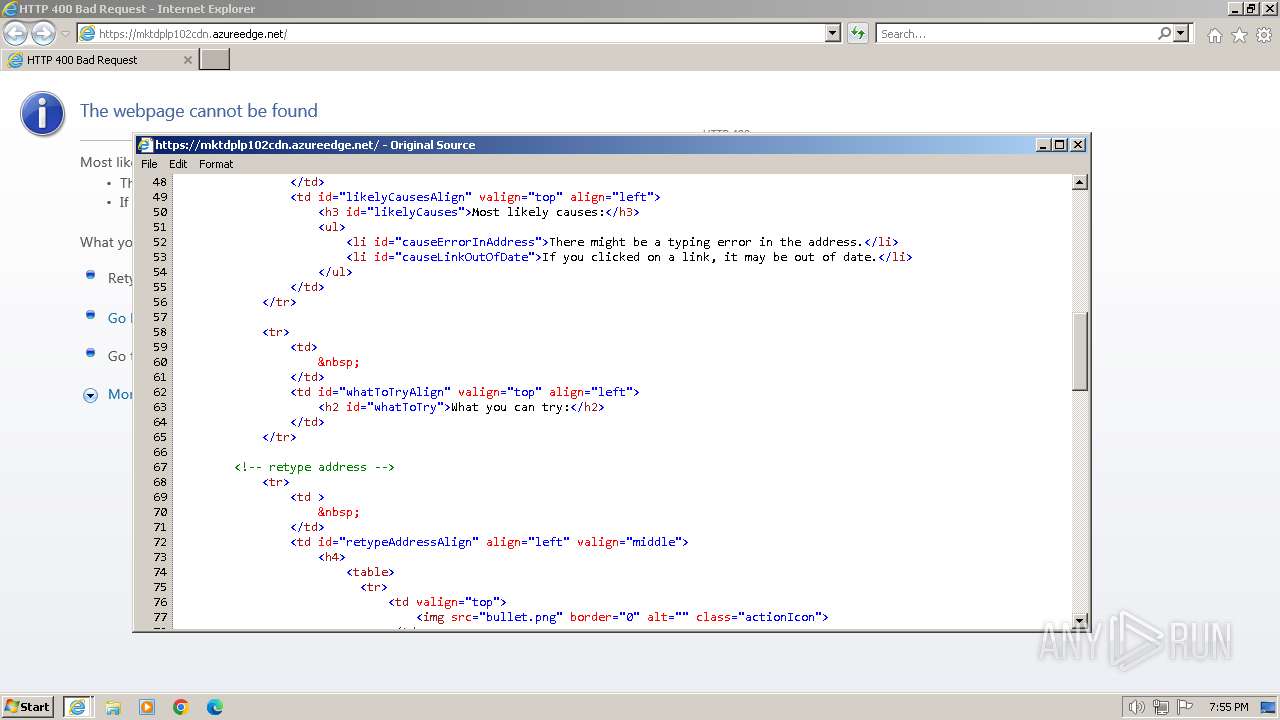Image resolution: width=1280 pixels, height=720 pixels.
Task: Click the source view scrollbar thumb
Action: (1080, 351)
